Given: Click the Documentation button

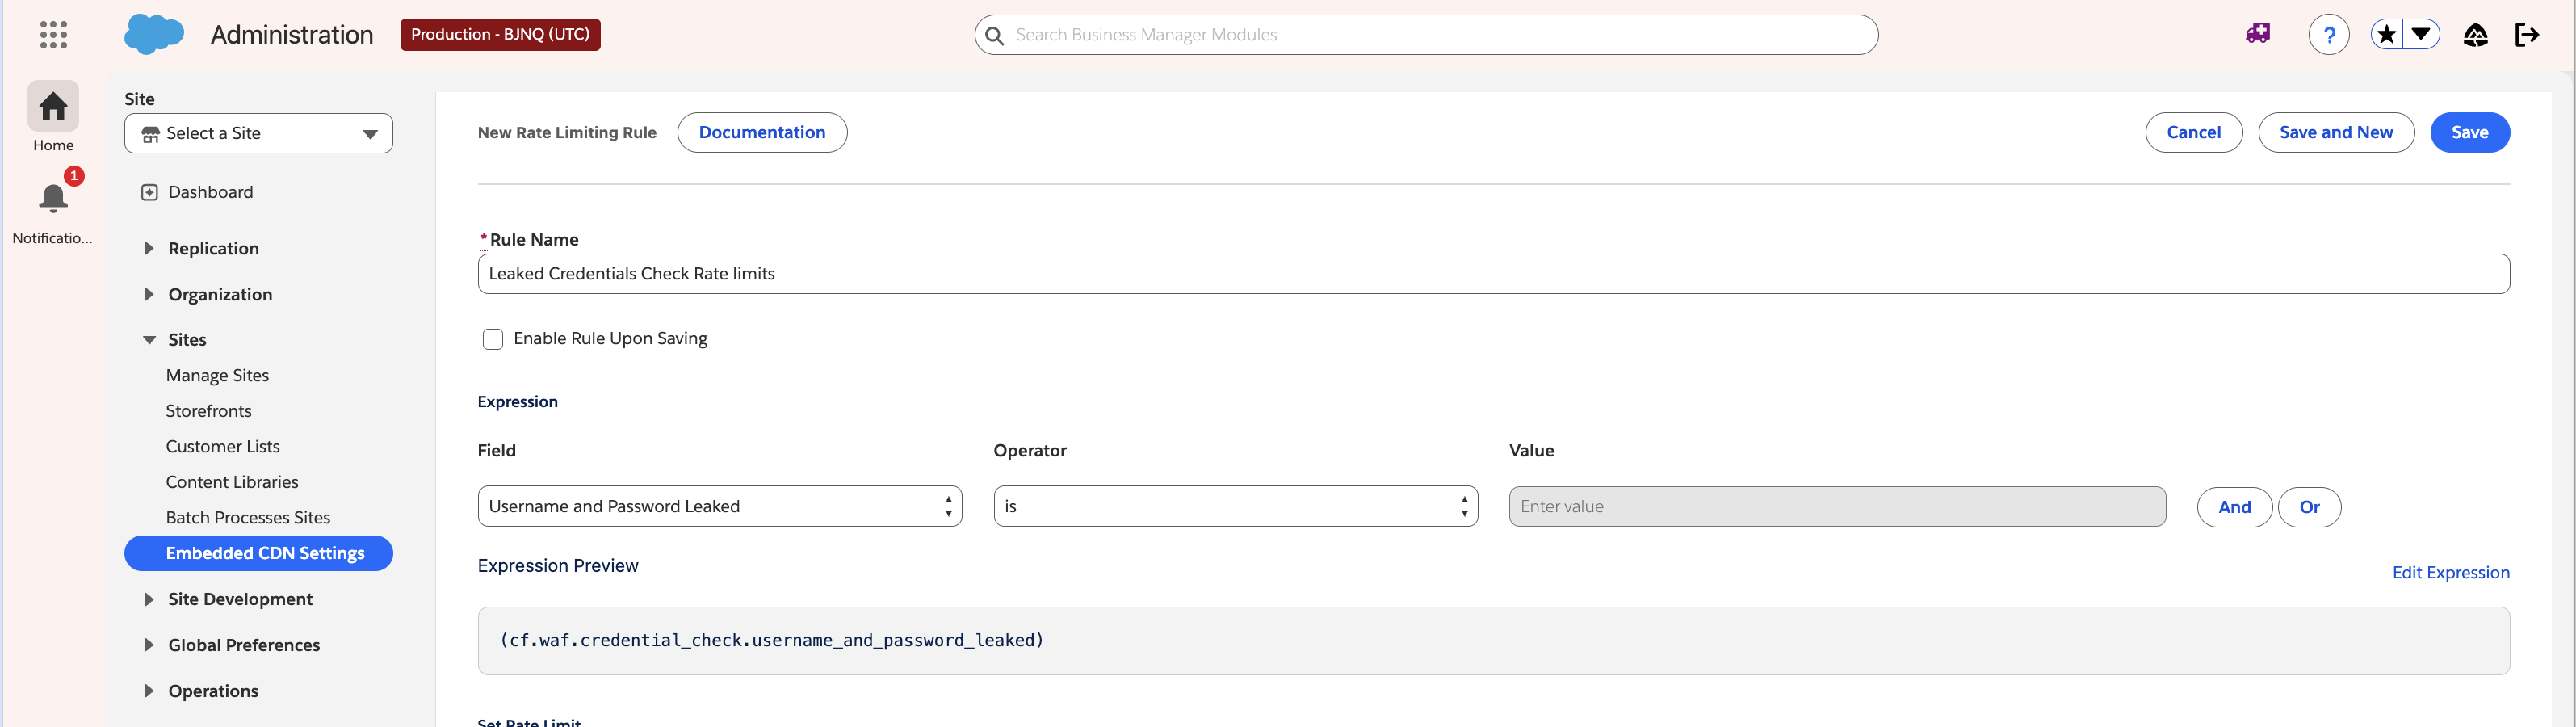Looking at the screenshot, I should [x=762, y=132].
